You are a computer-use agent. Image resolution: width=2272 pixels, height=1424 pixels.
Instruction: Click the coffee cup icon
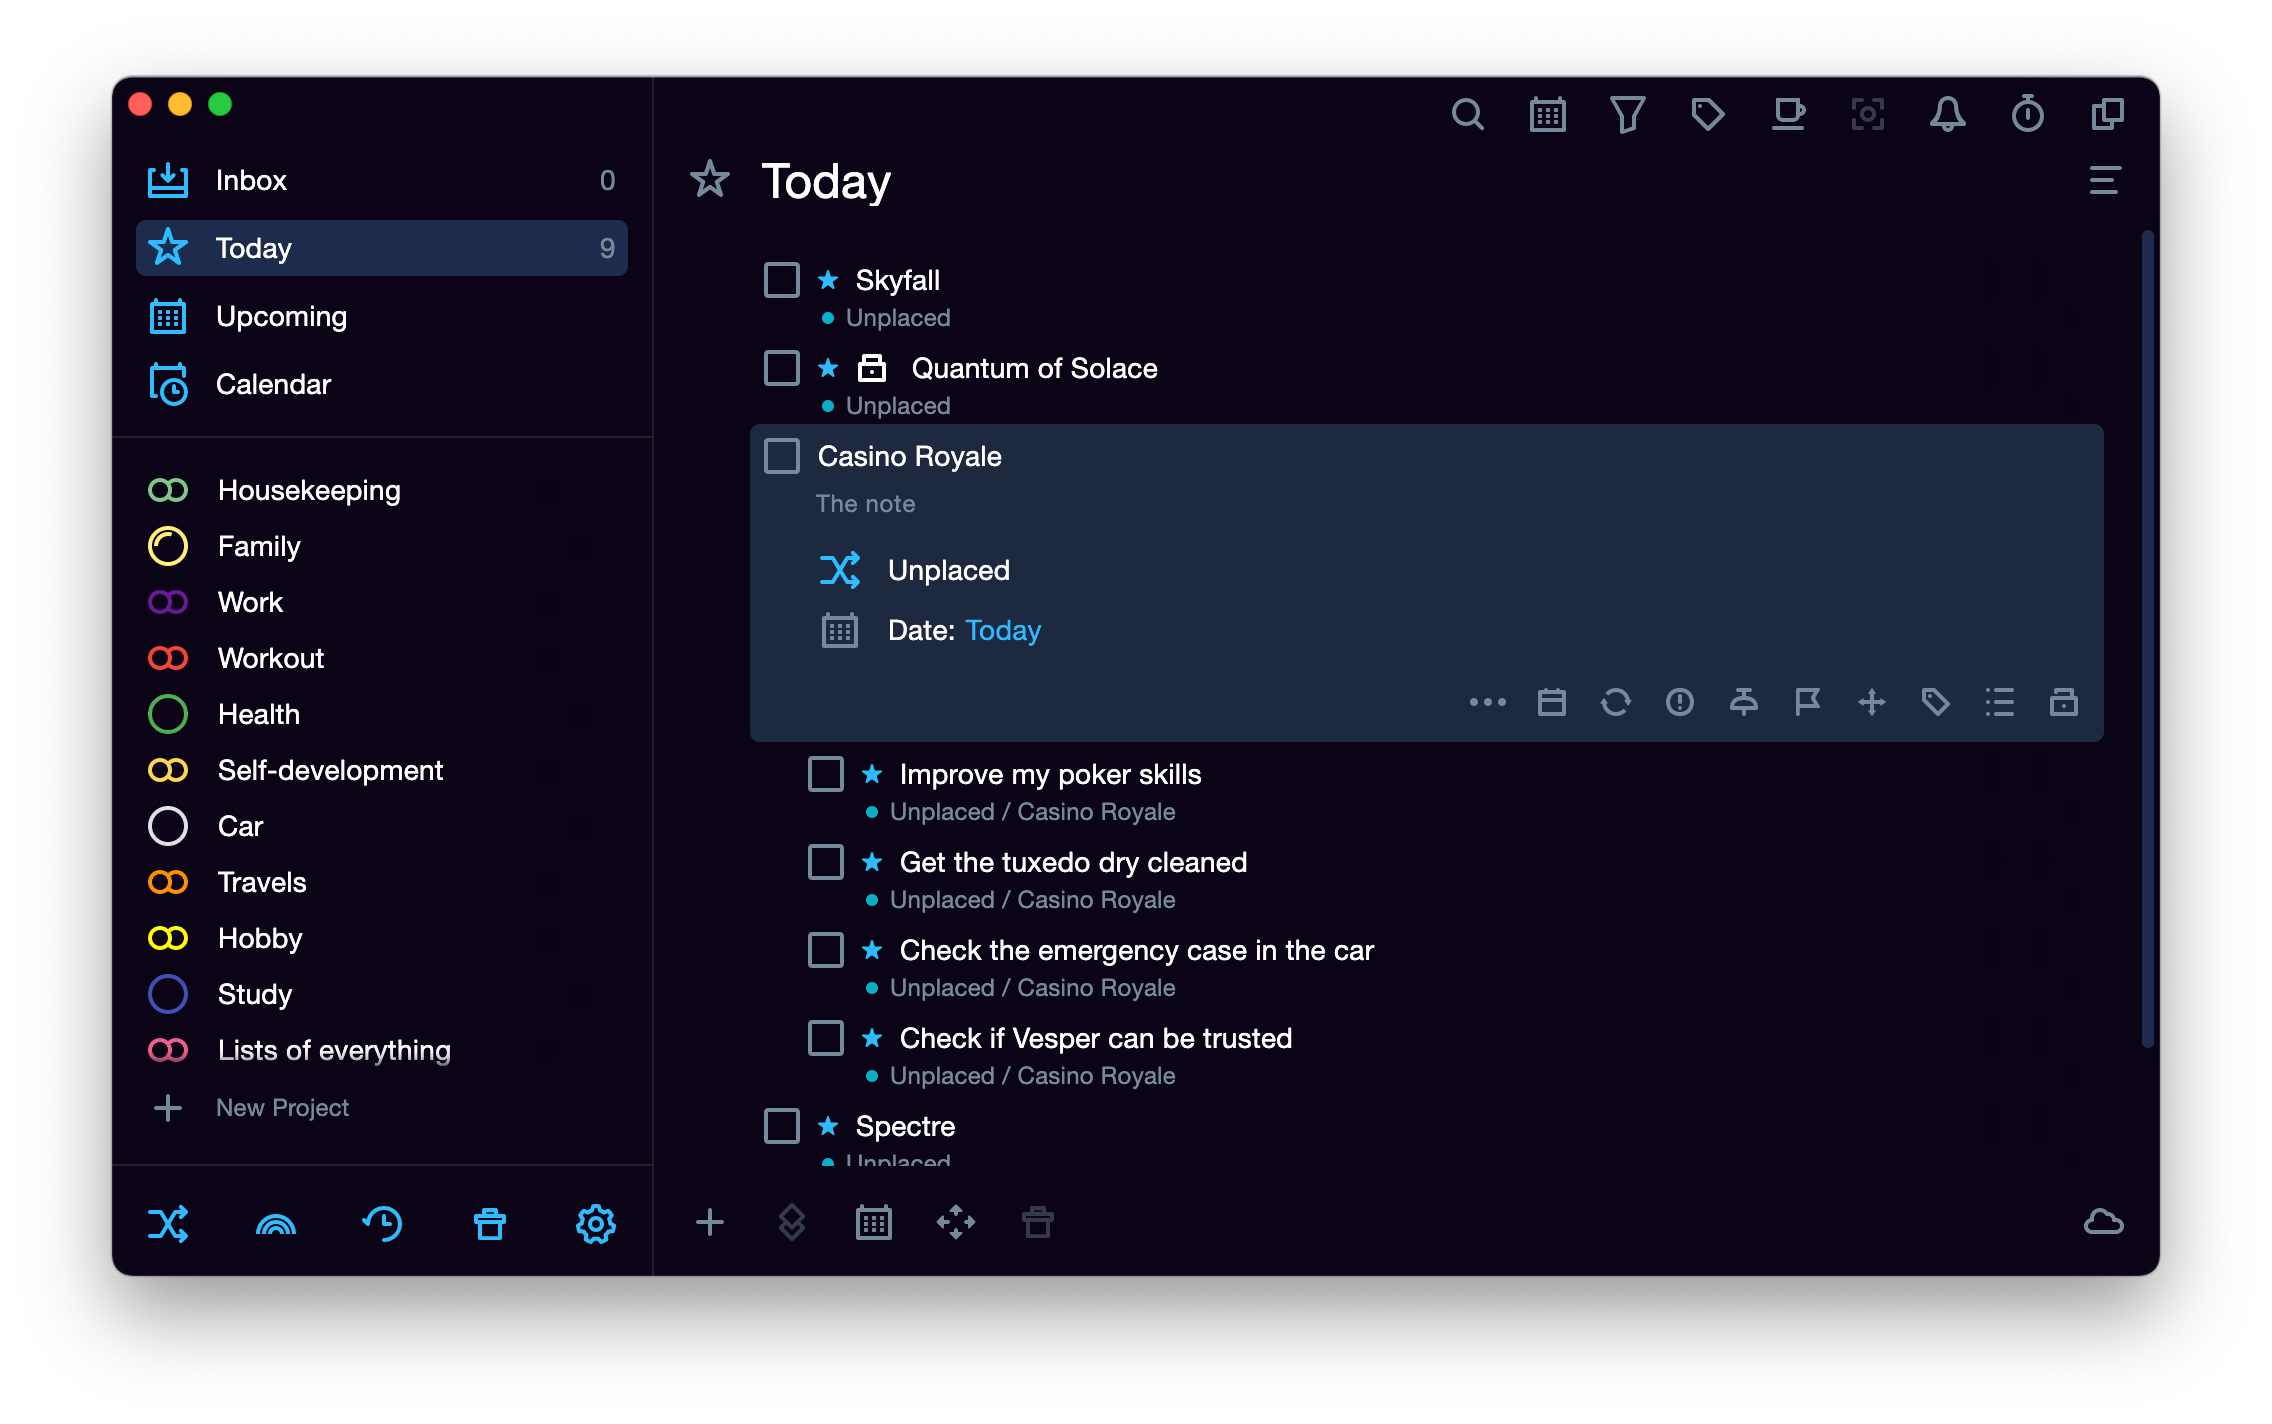coord(1788,115)
